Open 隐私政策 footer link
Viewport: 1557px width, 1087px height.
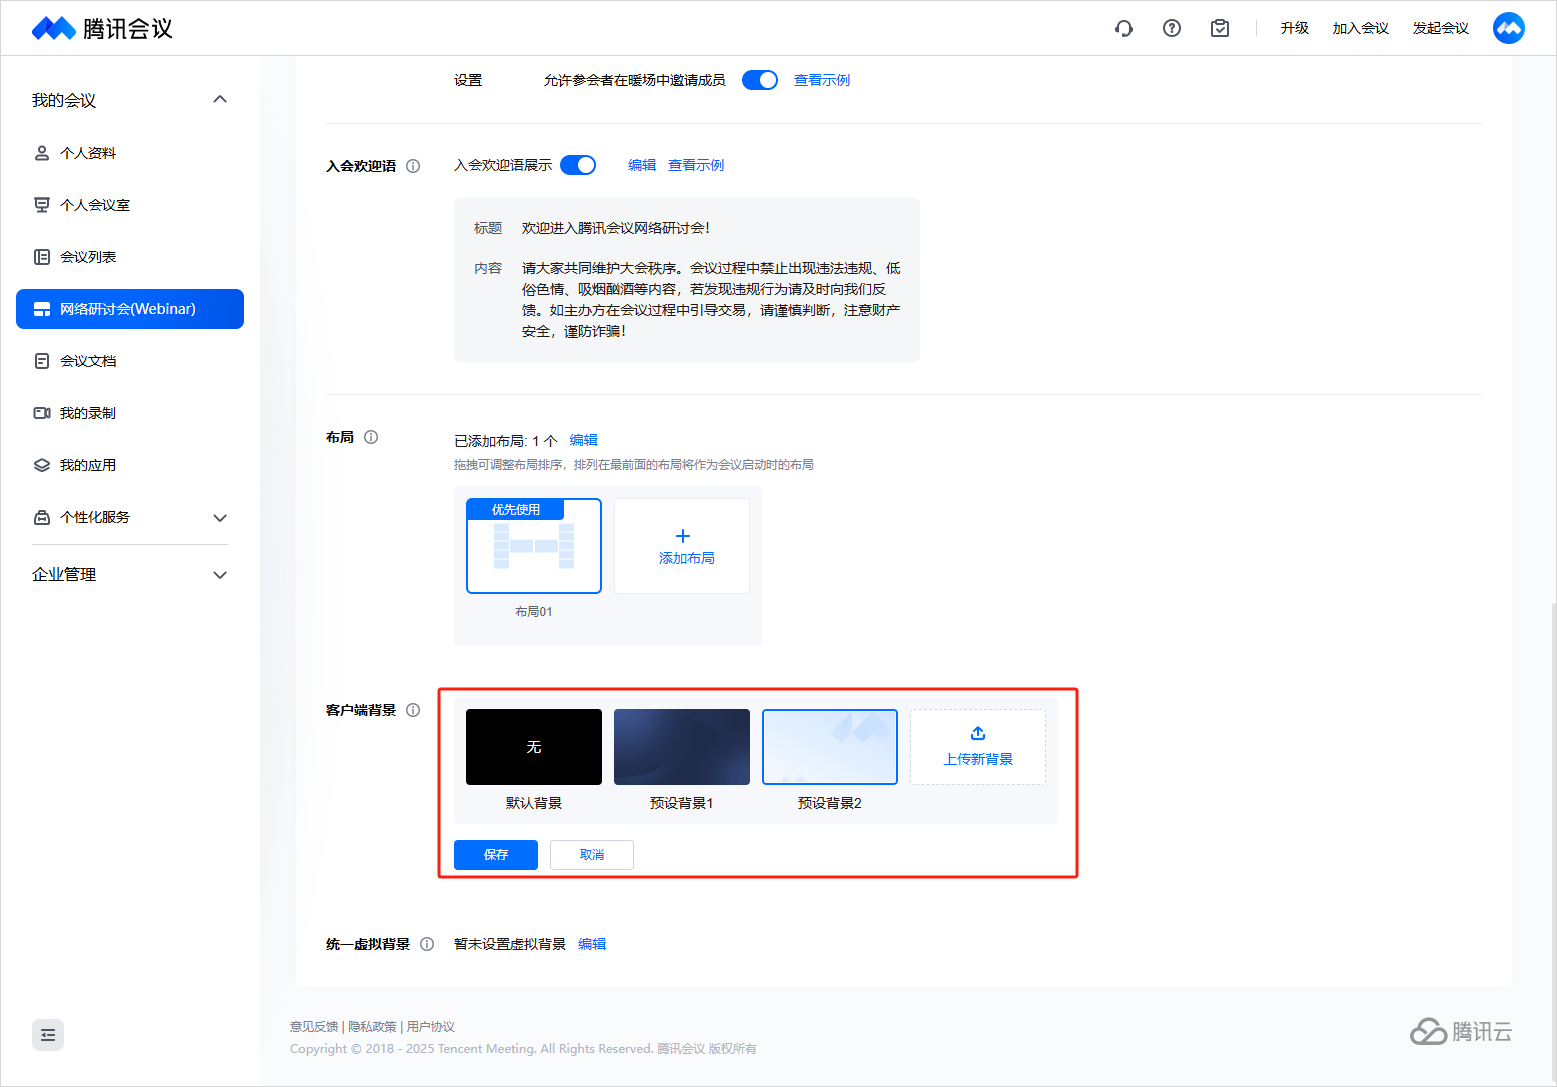click(x=372, y=1027)
